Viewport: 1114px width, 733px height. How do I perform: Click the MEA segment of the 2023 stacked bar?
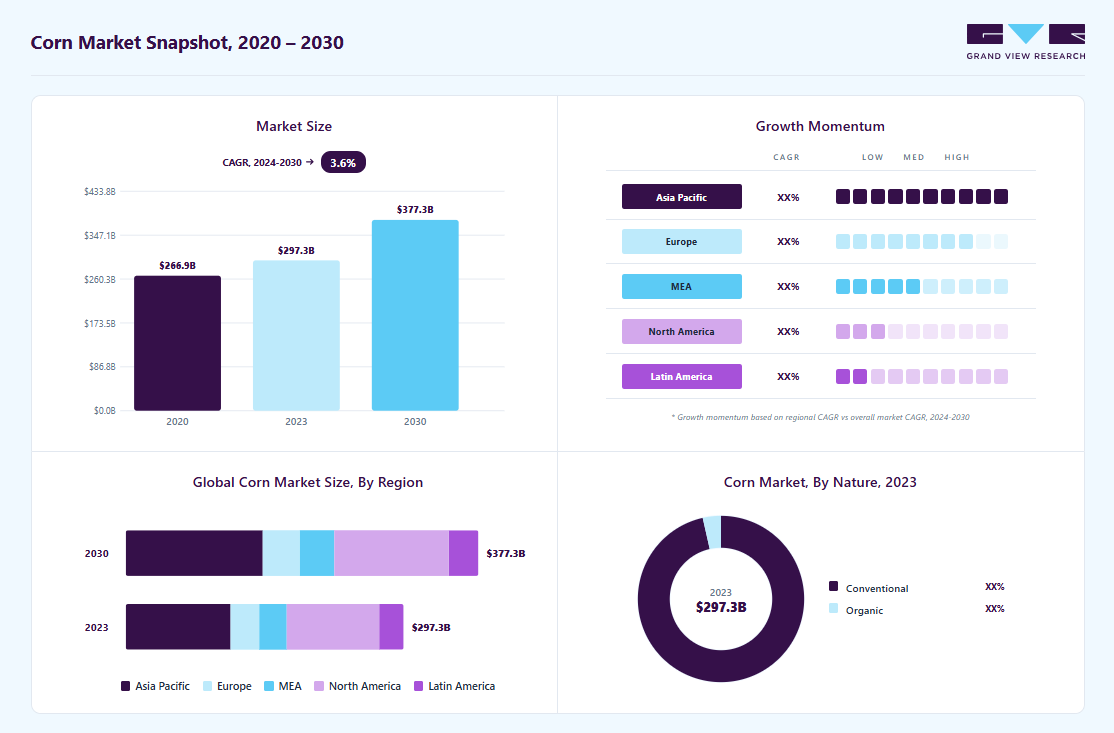click(273, 626)
